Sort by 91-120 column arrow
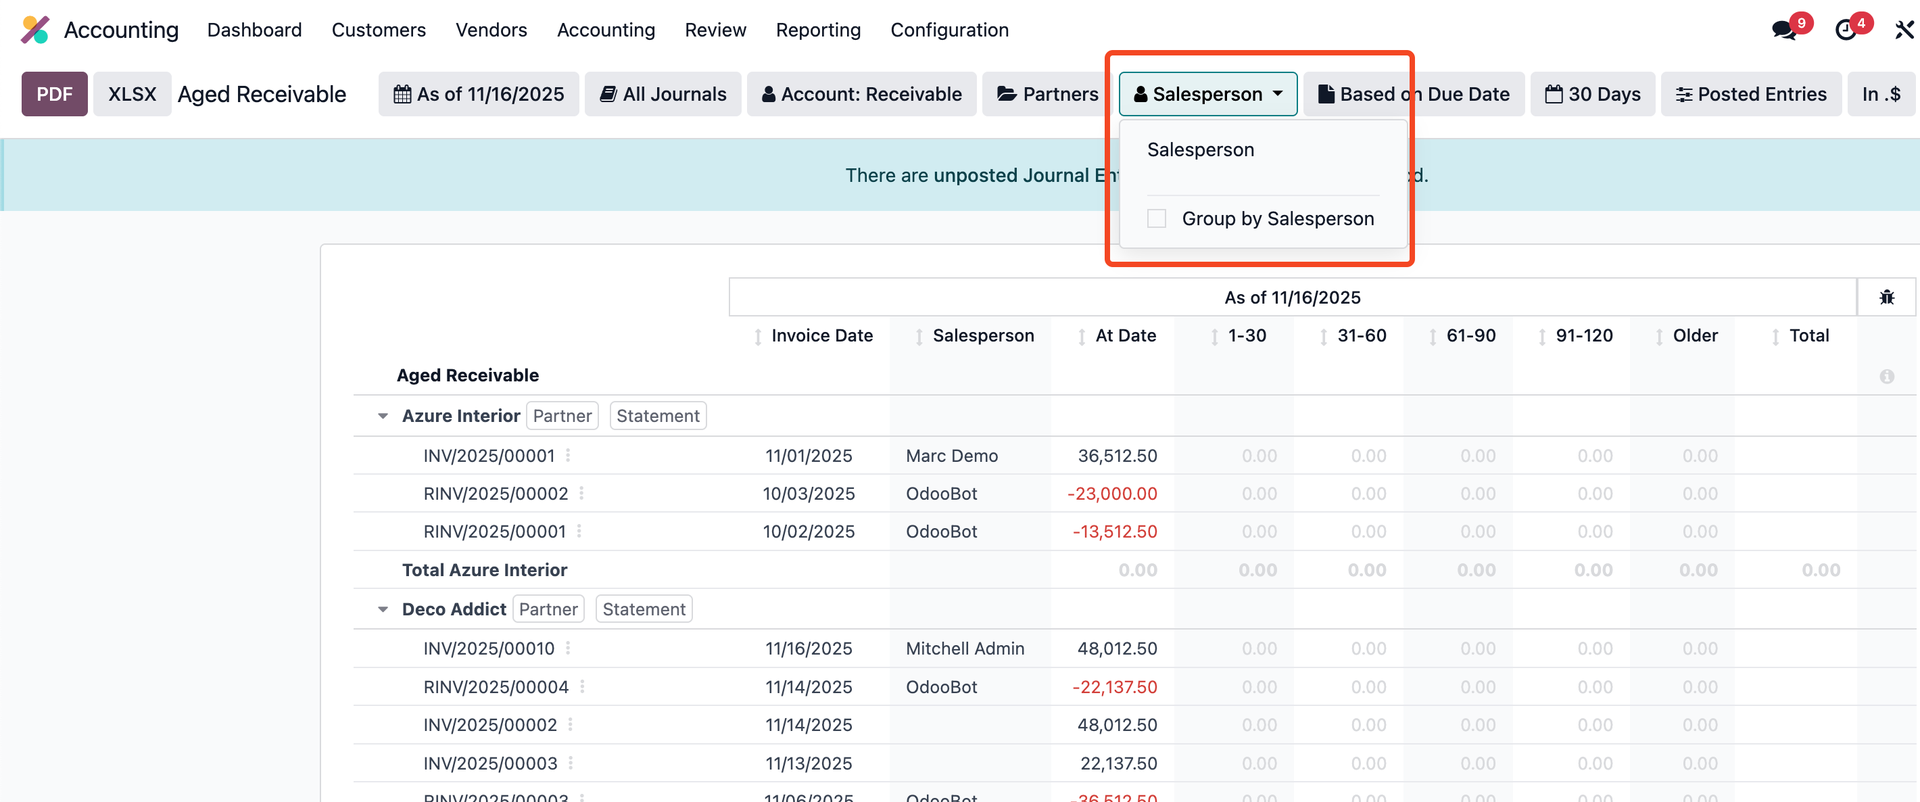The image size is (1920, 802). [1542, 337]
